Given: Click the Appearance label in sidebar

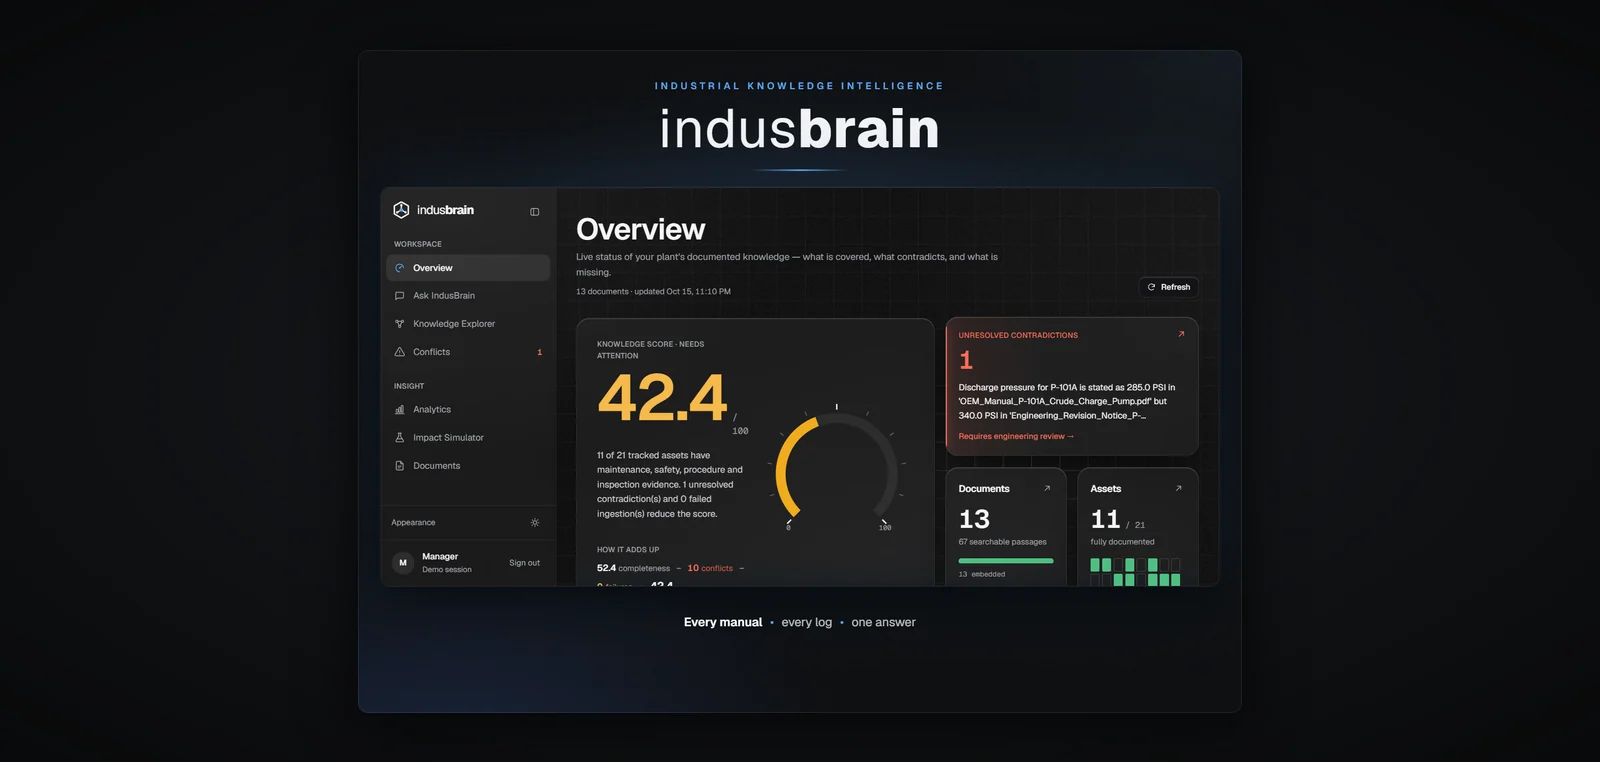Looking at the screenshot, I should [x=413, y=523].
